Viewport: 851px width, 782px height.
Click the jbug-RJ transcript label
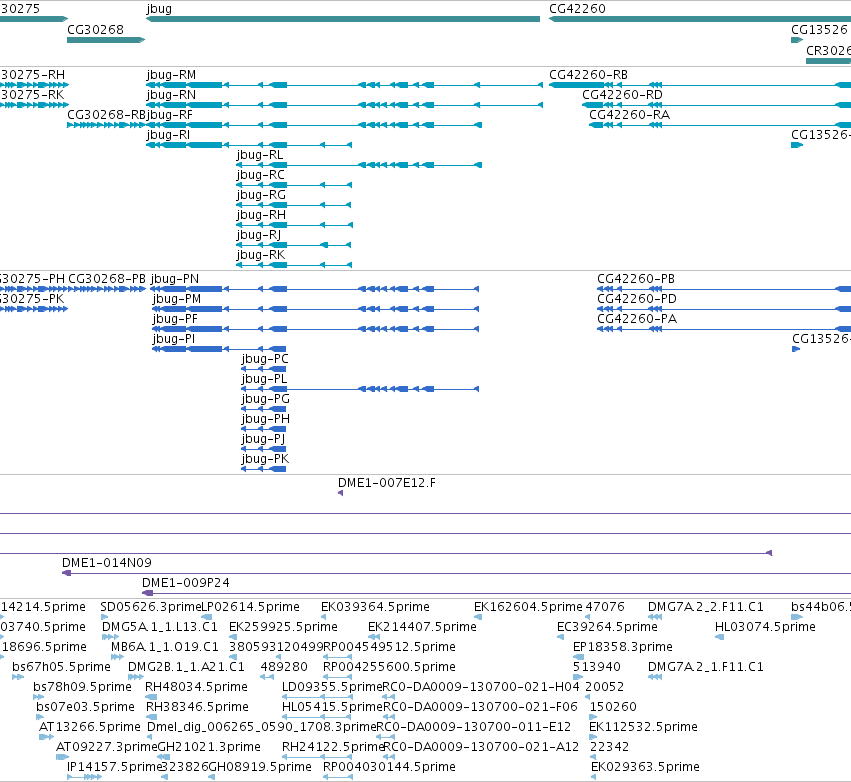pos(259,236)
